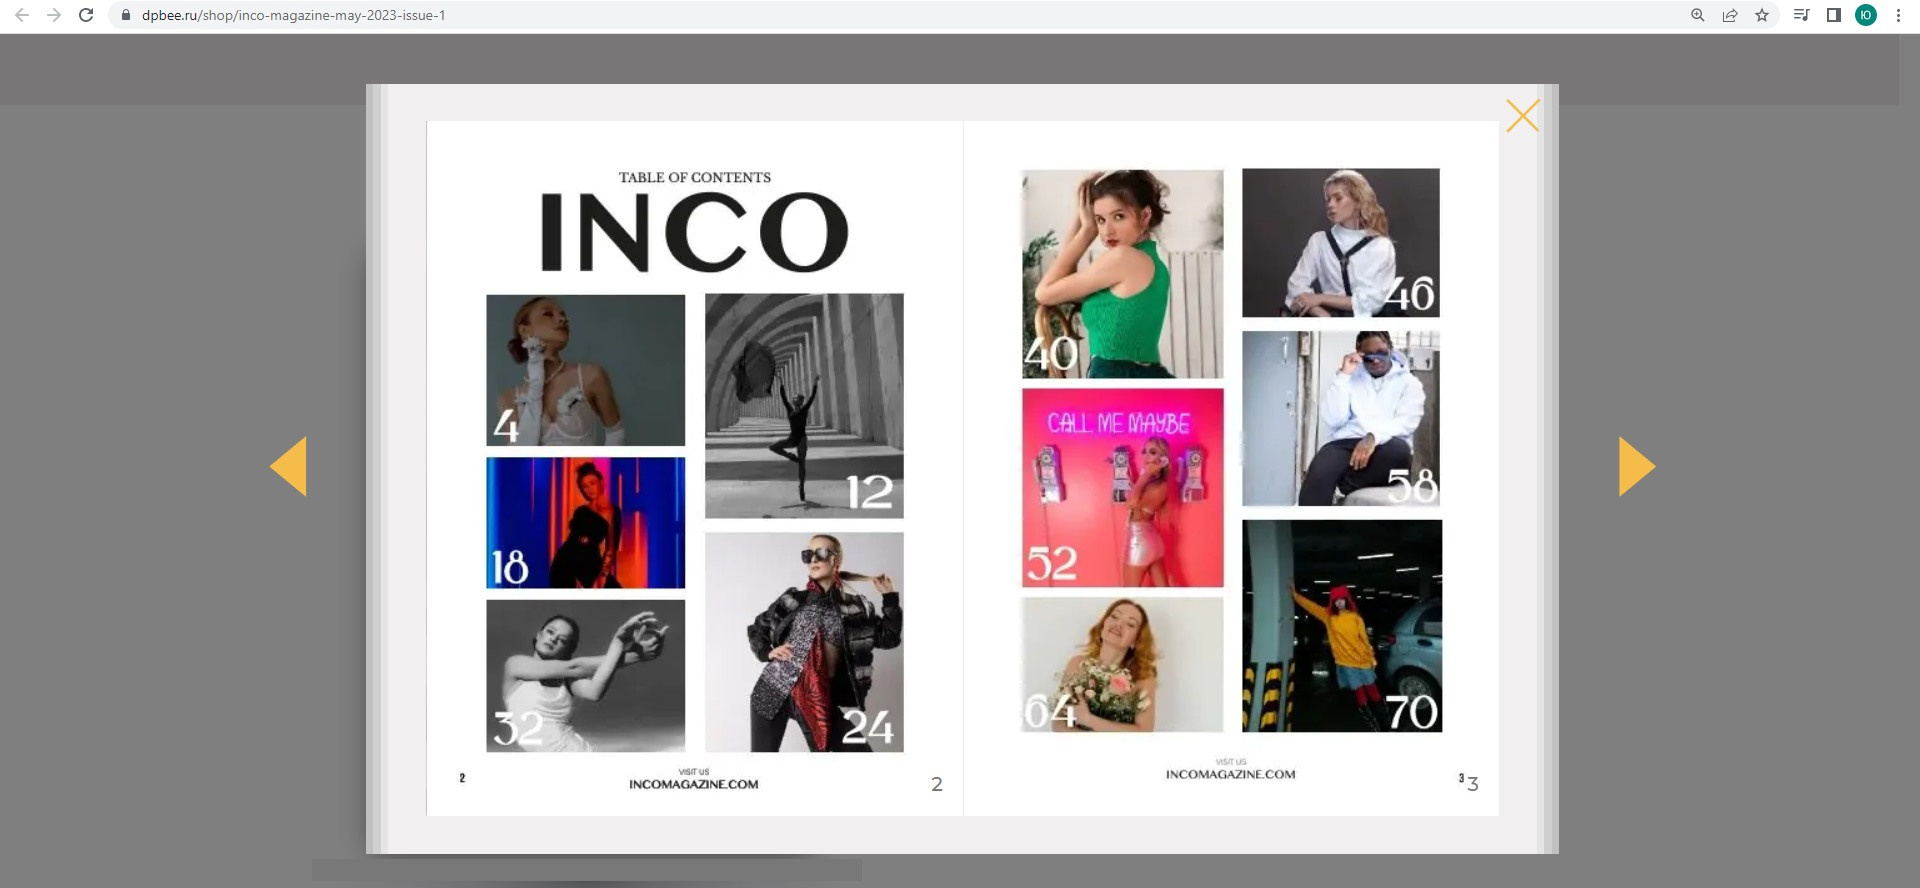Go to the next magazine page spread
Screen dimensions: 1920x888
[1636, 466]
